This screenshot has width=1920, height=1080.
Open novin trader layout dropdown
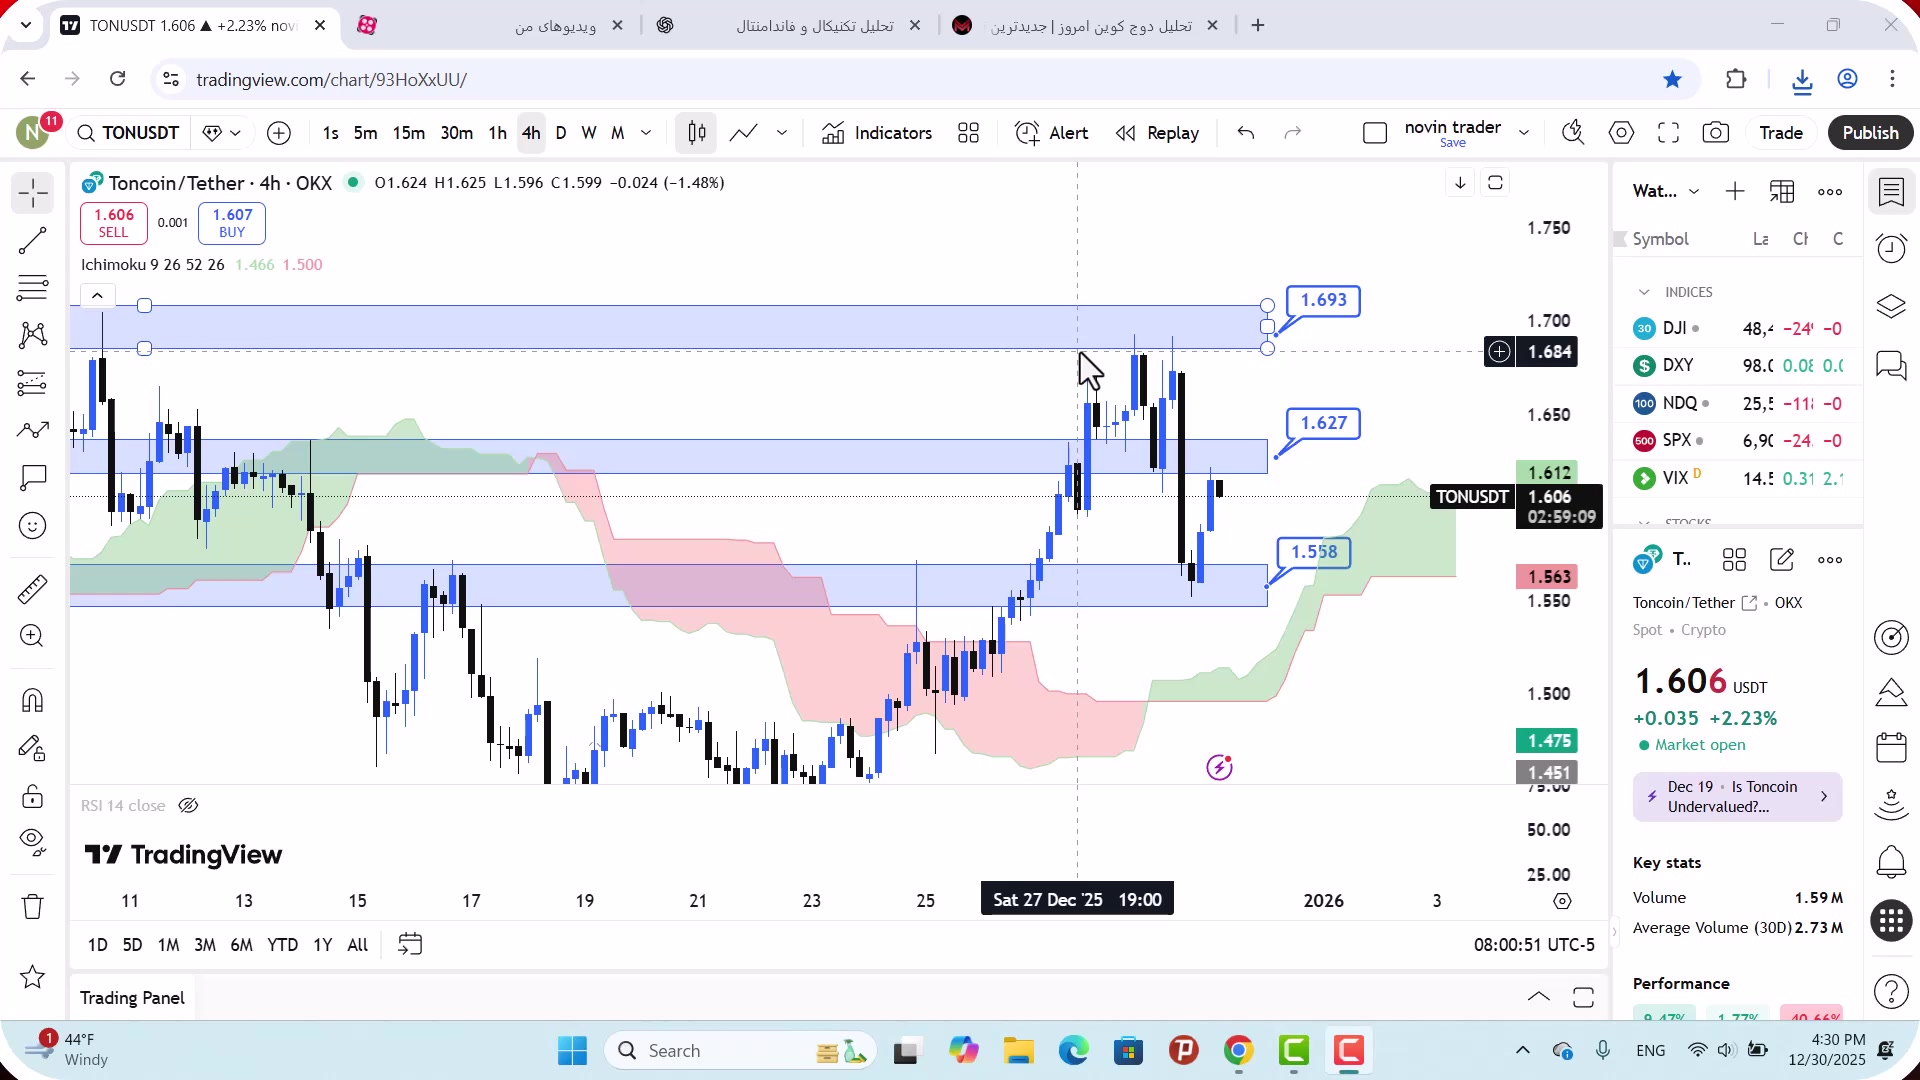[1524, 133]
